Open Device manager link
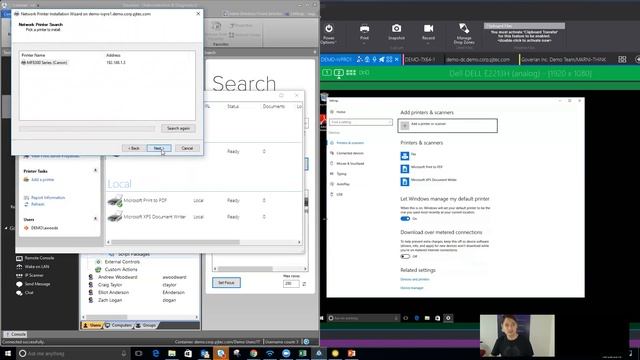Viewport: 640px width, 360px height. point(412,288)
